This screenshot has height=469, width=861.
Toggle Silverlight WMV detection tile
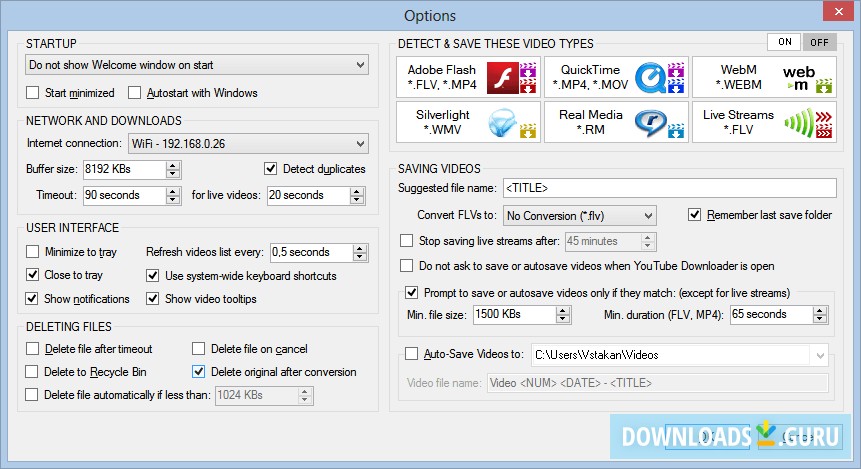tap(468, 122)
